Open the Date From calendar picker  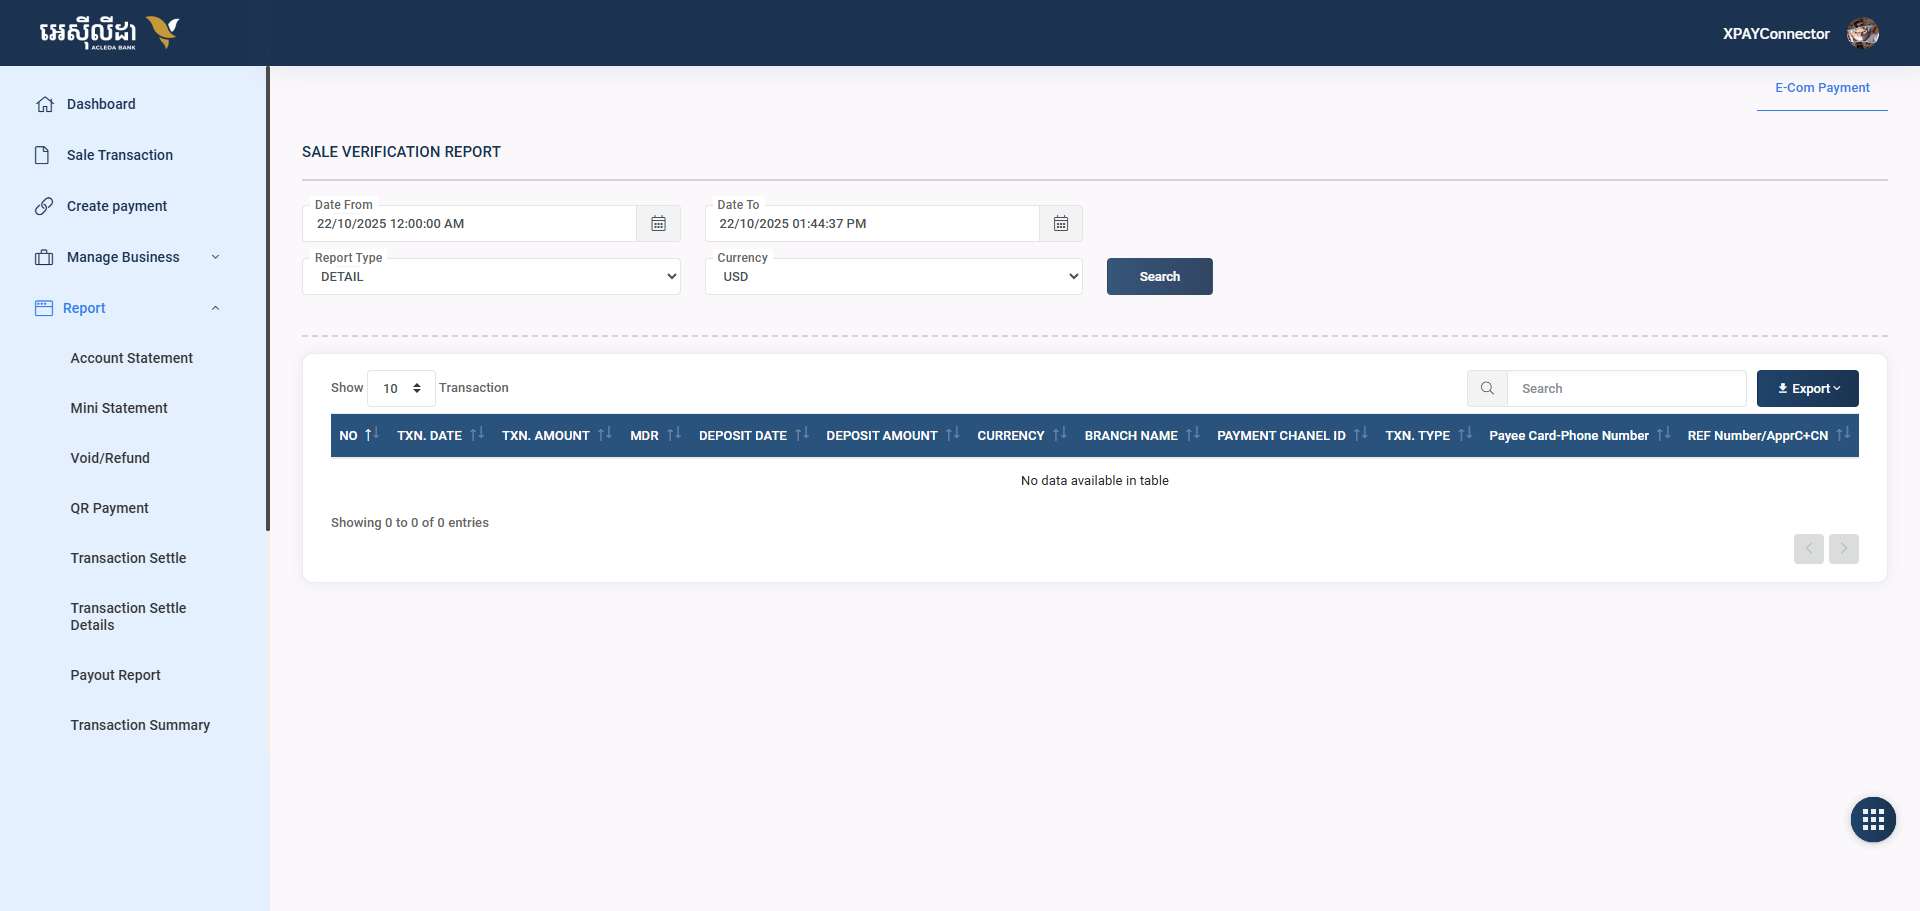click(658, 224)
